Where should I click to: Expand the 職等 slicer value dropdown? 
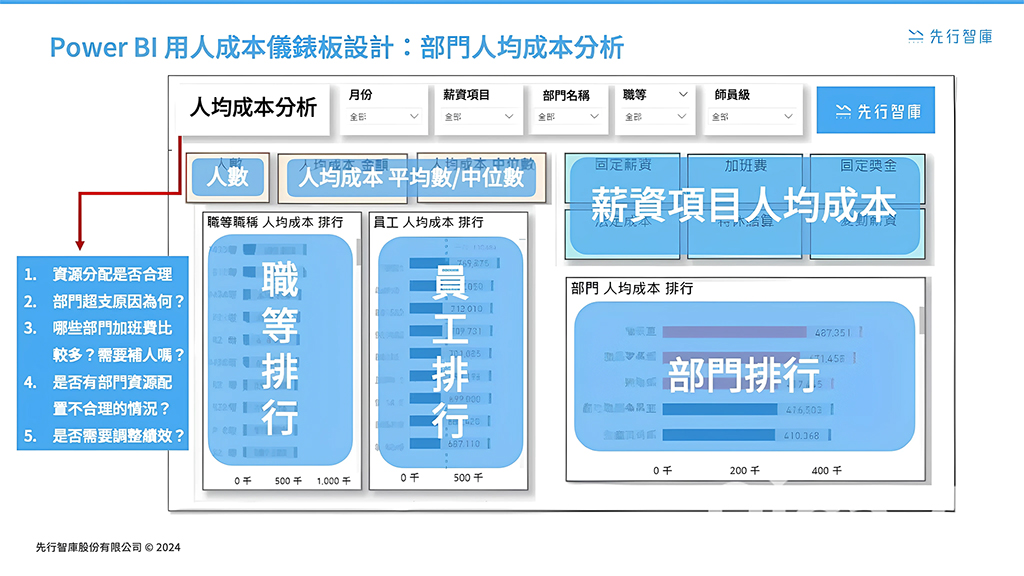point(655,116)
